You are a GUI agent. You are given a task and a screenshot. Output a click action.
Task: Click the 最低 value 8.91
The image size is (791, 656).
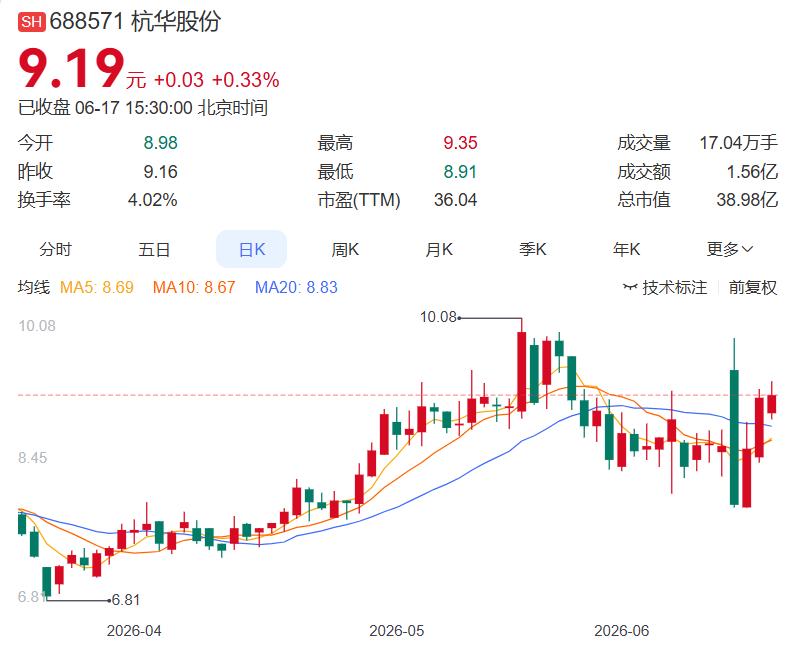[x=460, y=172]
